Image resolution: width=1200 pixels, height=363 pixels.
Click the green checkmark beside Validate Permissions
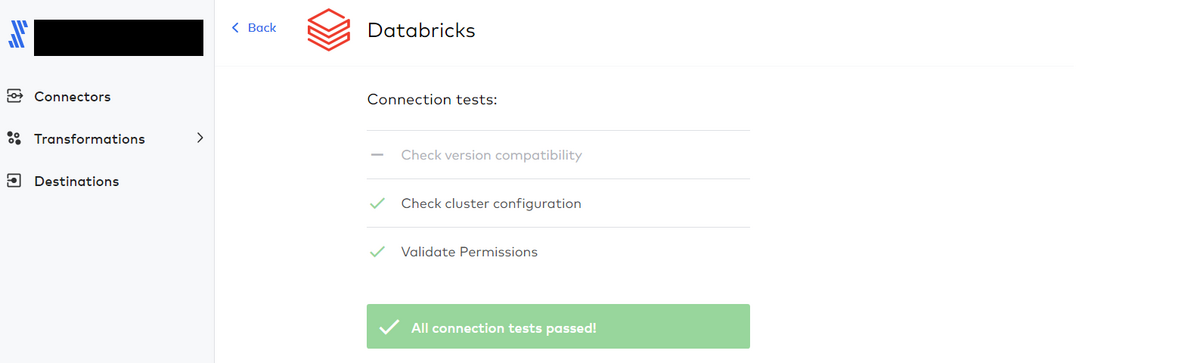click(377, 252)
